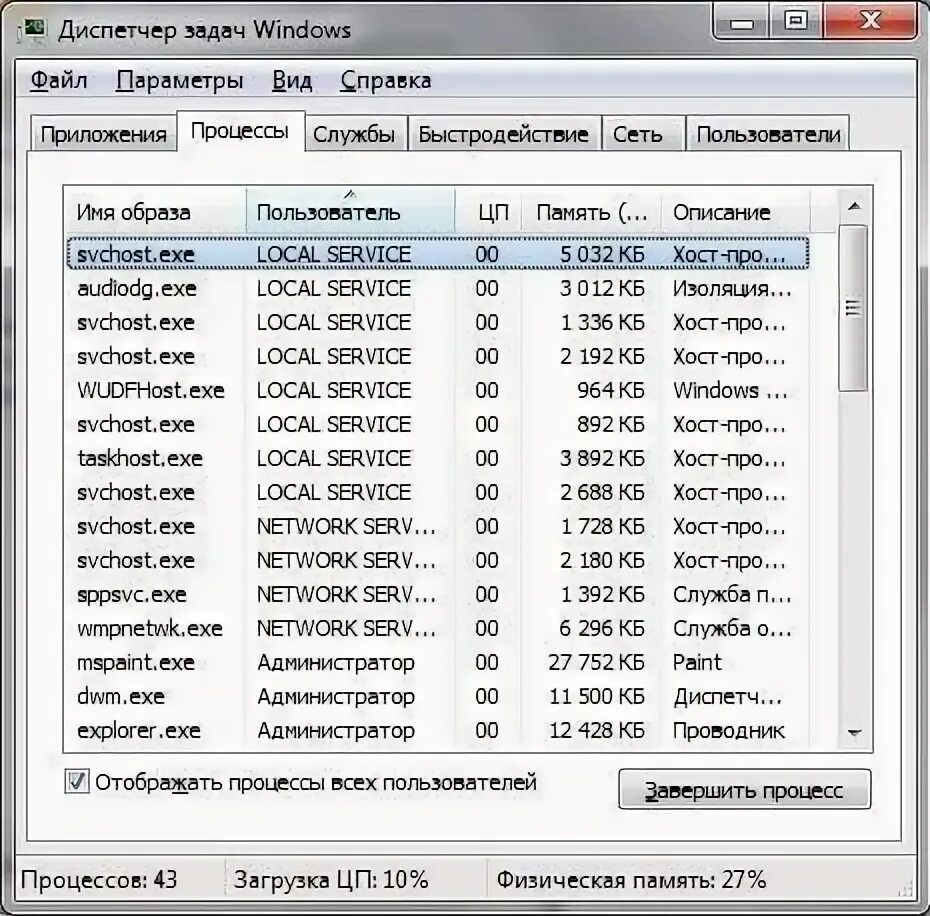Image resolution: width=930 pixels, height=916 pixels.
Task: Click the Paint description cell
Action: (698, 662)
